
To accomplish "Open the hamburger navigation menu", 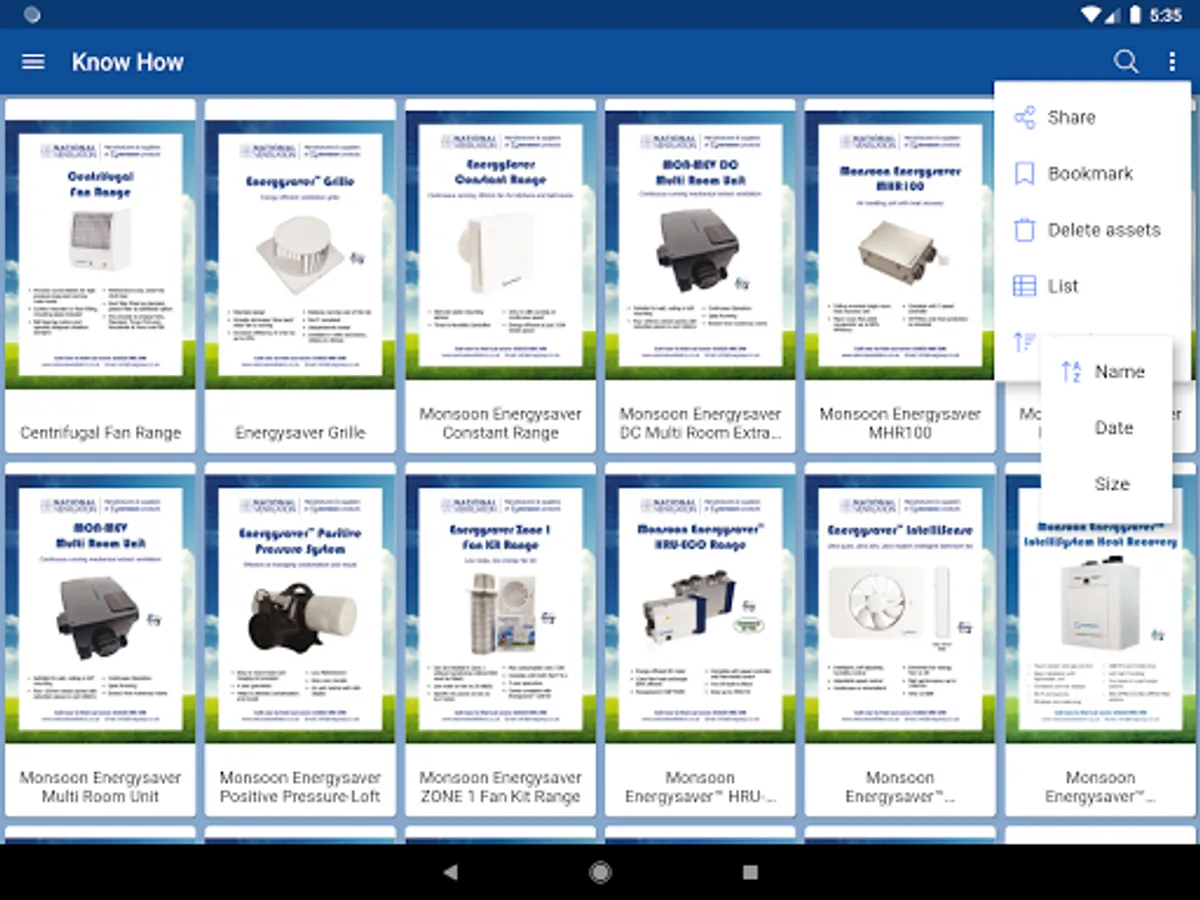I will pos(33,62).
